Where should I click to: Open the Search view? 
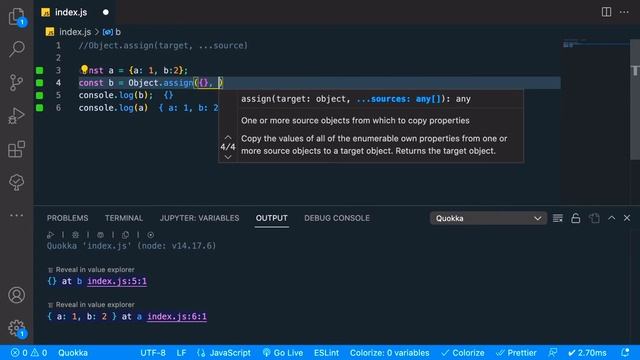tap(16, 49)
